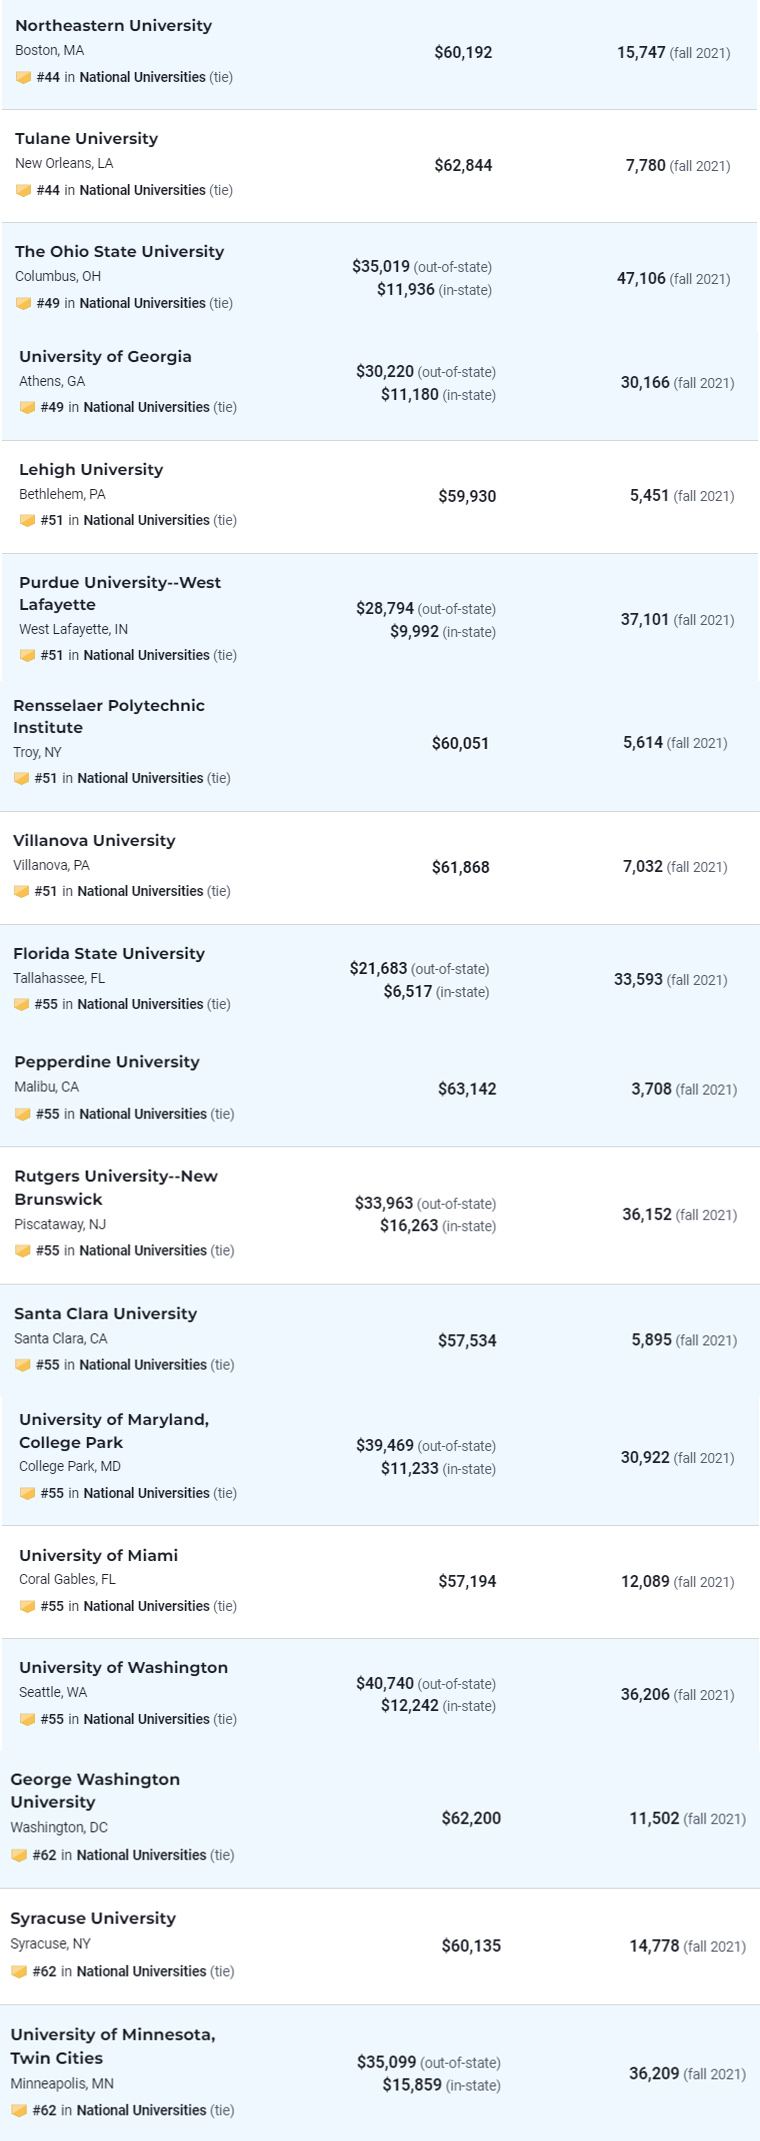
Task: Open the University of Georgia page
Action: [105, 356]
